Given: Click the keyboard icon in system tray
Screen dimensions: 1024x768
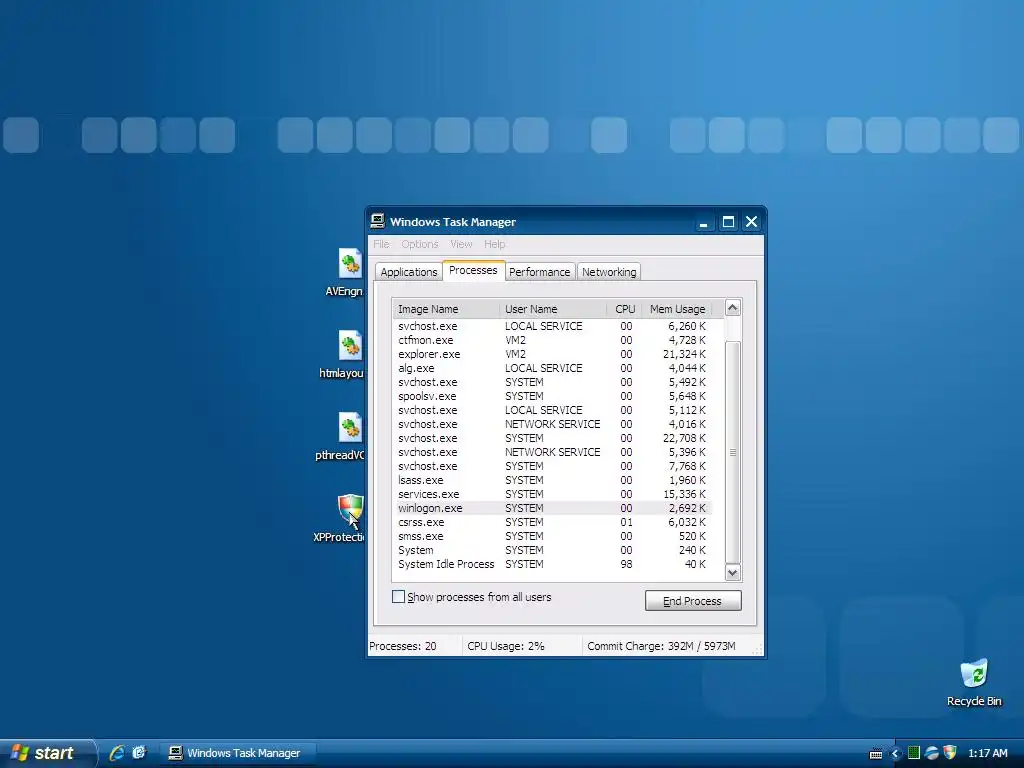Looking at the screenshot, I should (x=876, y=754).
